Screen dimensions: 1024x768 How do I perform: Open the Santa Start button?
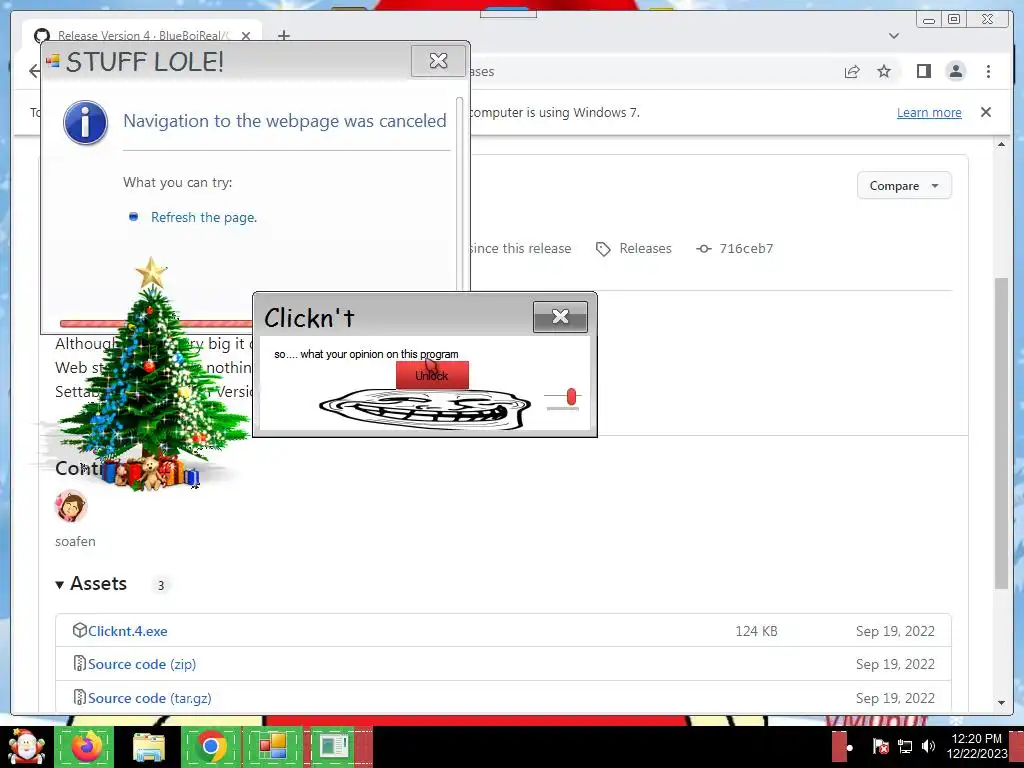tap(26, 746)
